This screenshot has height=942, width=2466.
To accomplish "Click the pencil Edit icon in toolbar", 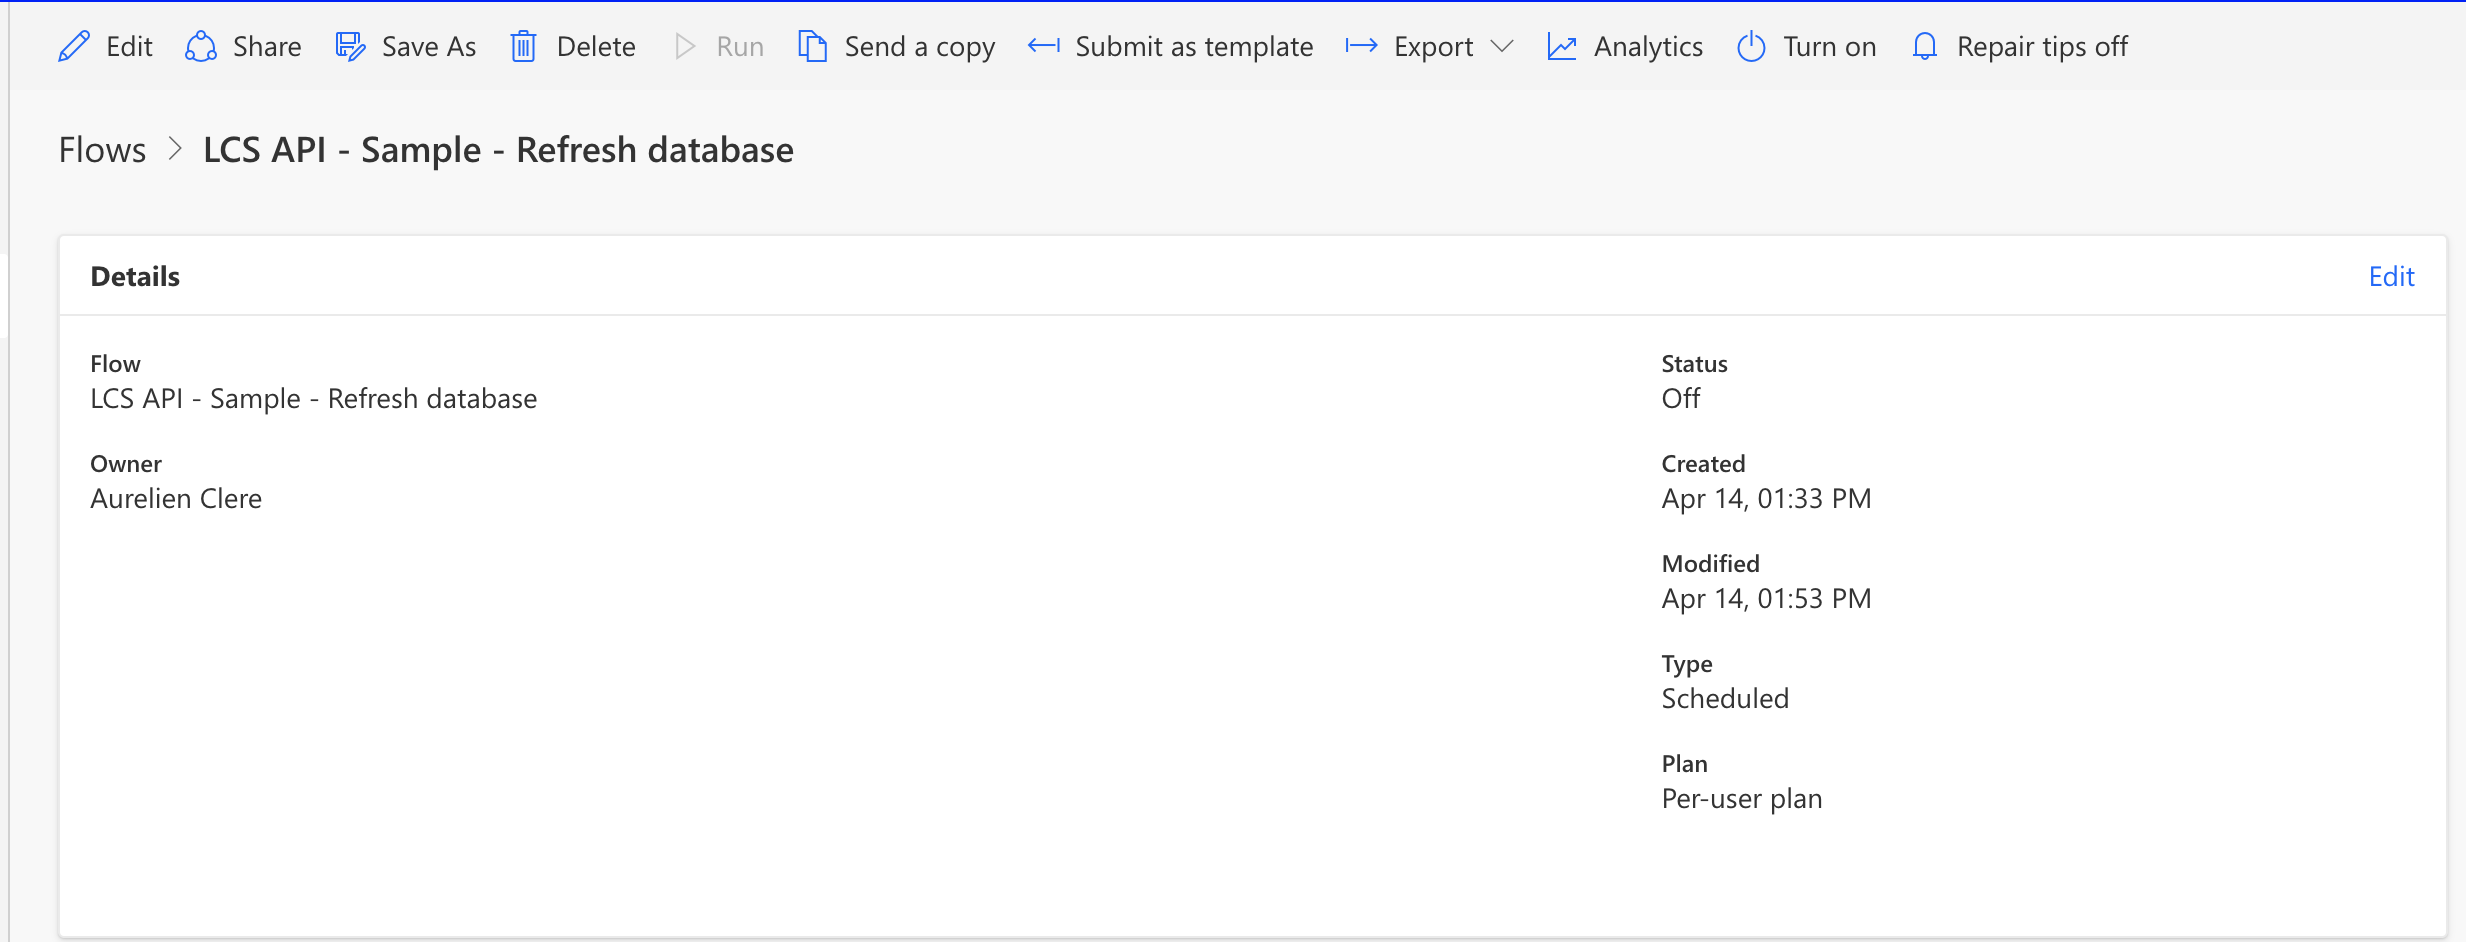I will pos(74,47).
